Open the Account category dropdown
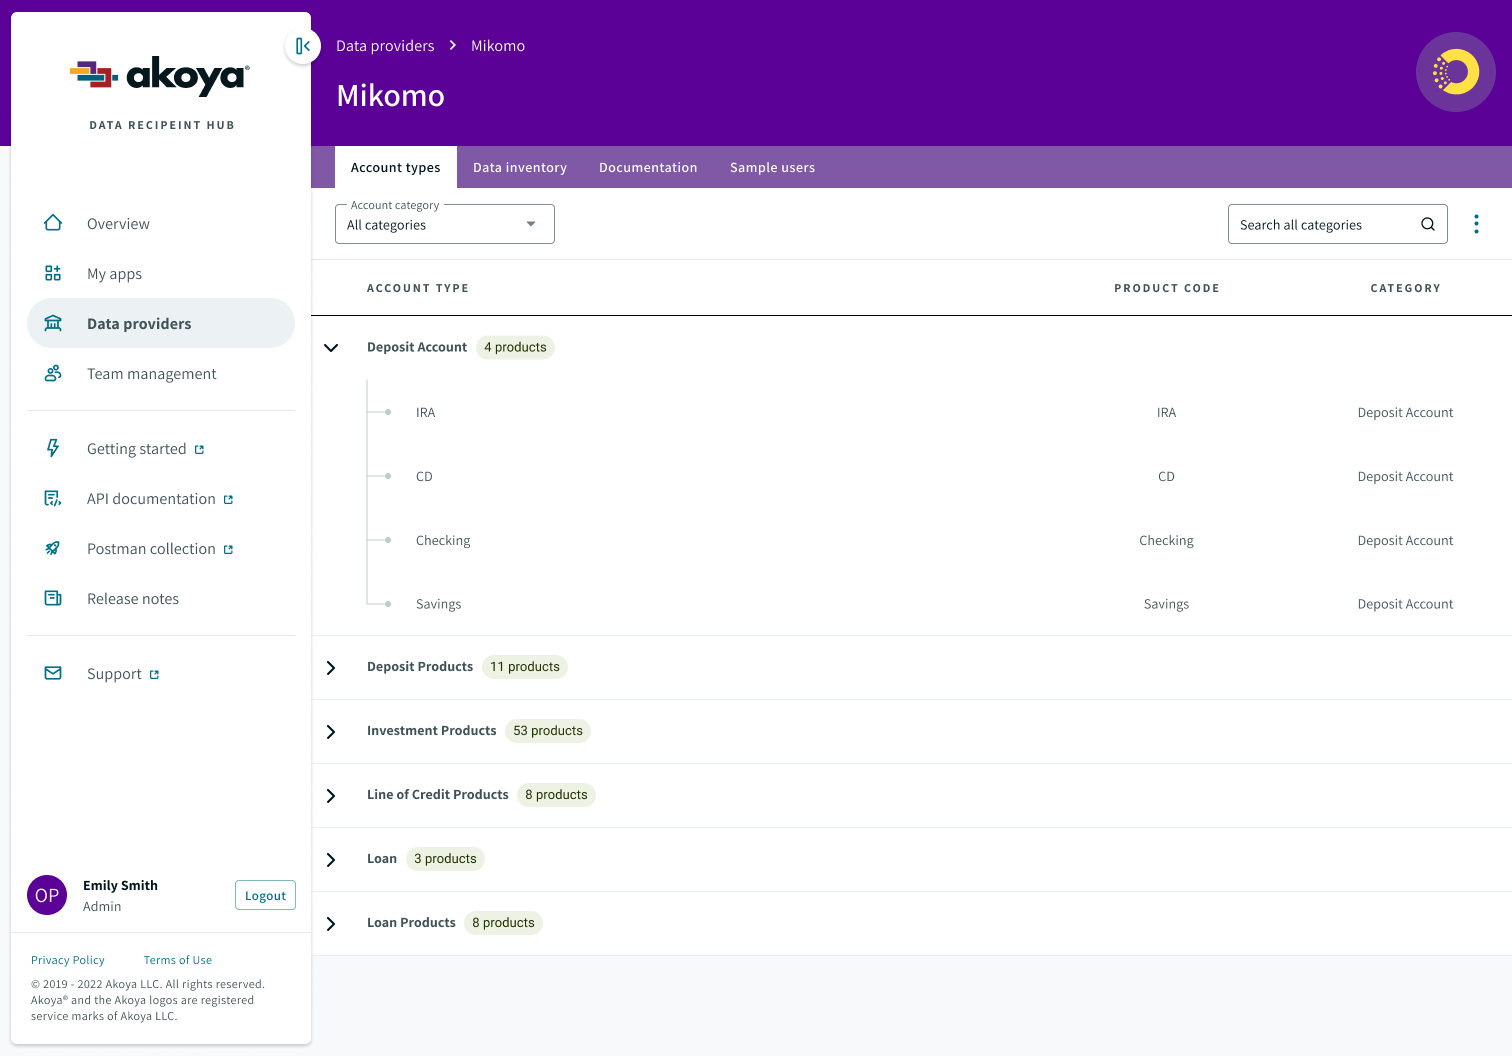 point(445,224)
